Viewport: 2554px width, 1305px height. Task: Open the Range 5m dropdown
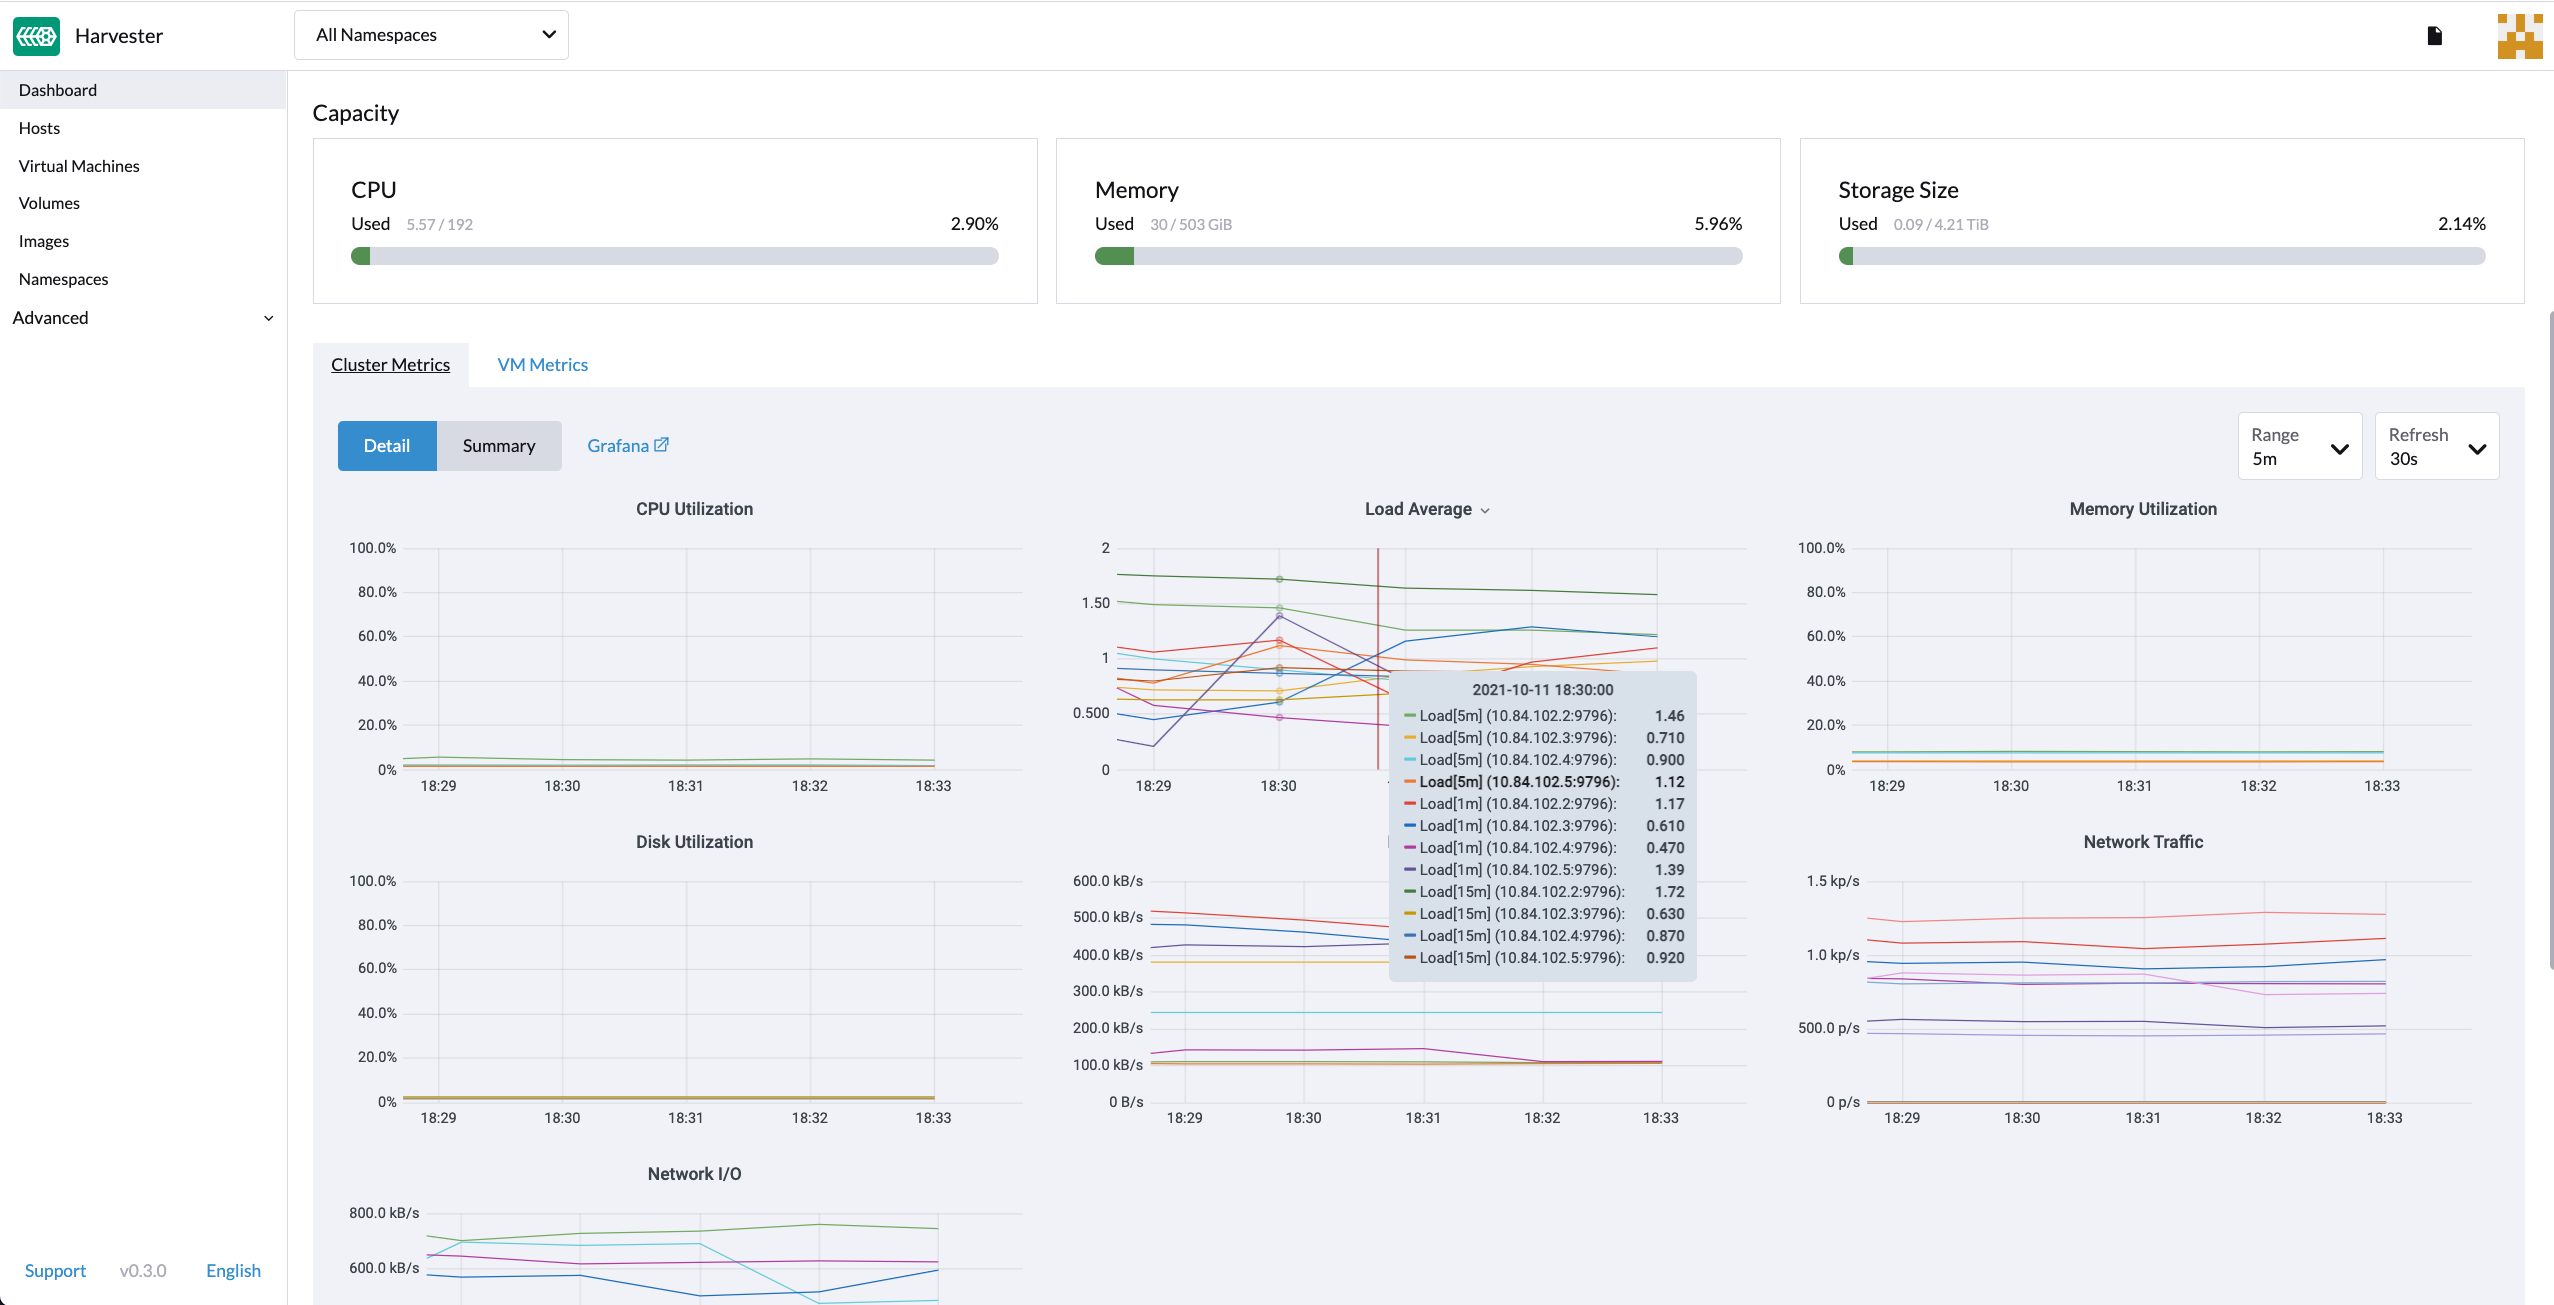[2298, 447]
